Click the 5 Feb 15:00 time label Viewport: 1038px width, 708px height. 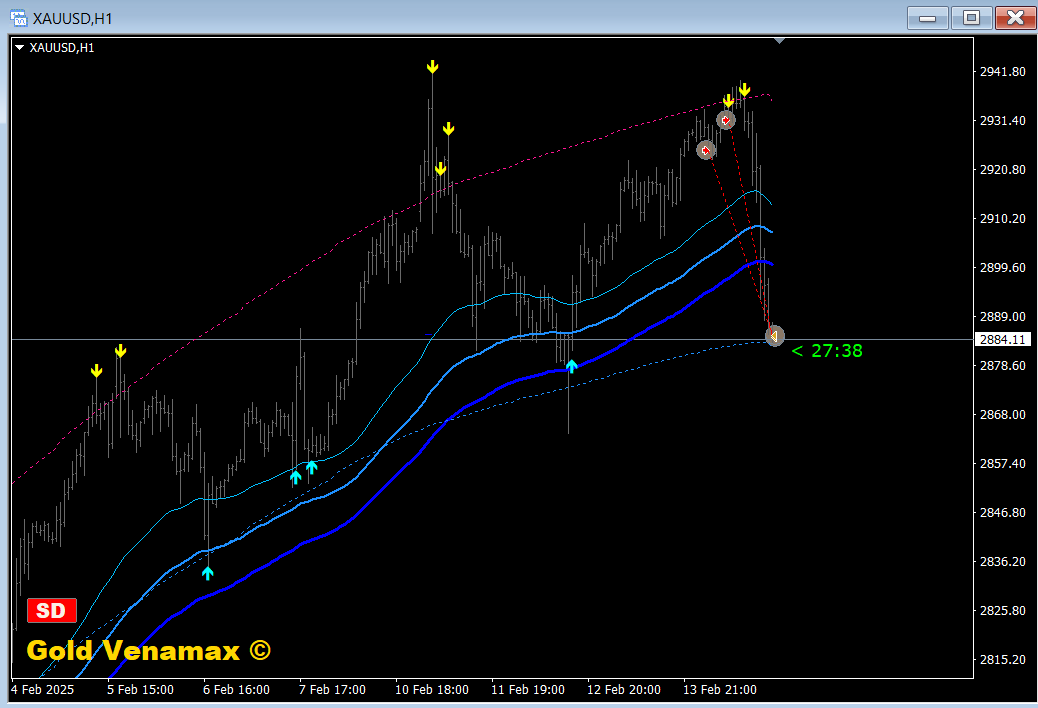coord(140,689)
